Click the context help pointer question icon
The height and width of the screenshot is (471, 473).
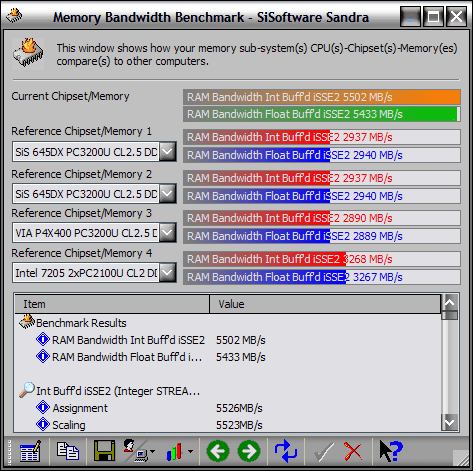tap(391, 451)
